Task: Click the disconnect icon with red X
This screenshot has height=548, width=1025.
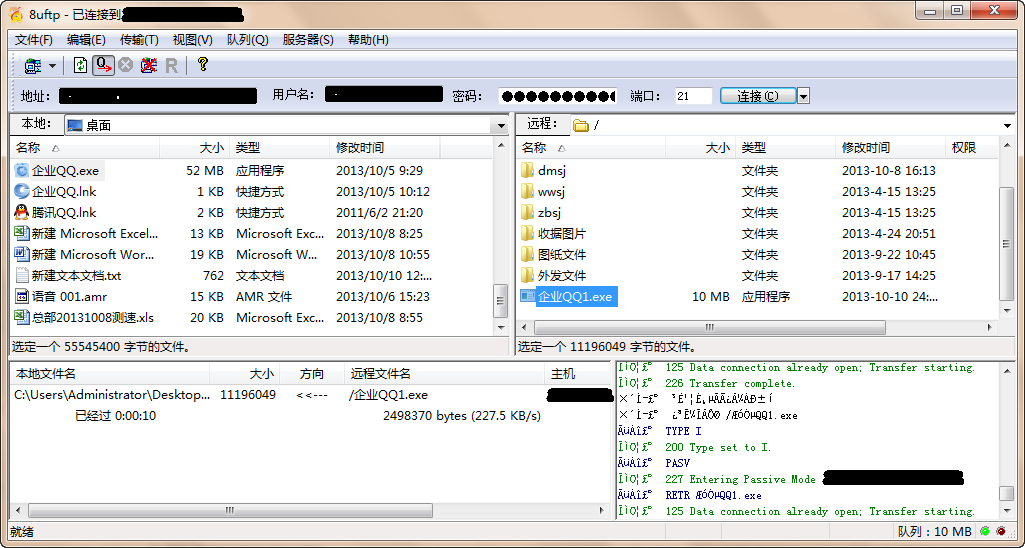Action: 149,66
